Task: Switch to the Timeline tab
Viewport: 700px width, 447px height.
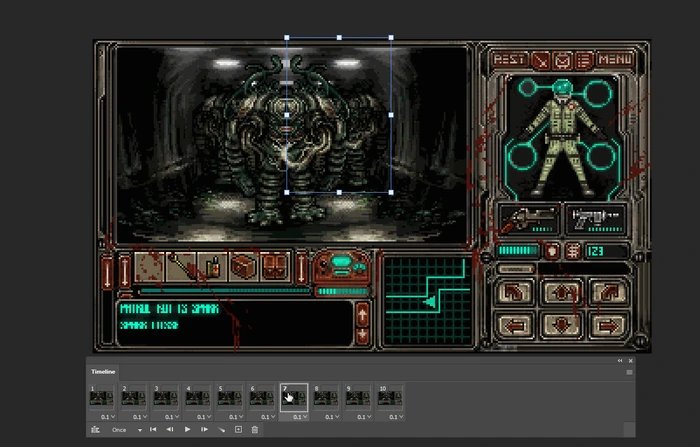Action: 104,371
